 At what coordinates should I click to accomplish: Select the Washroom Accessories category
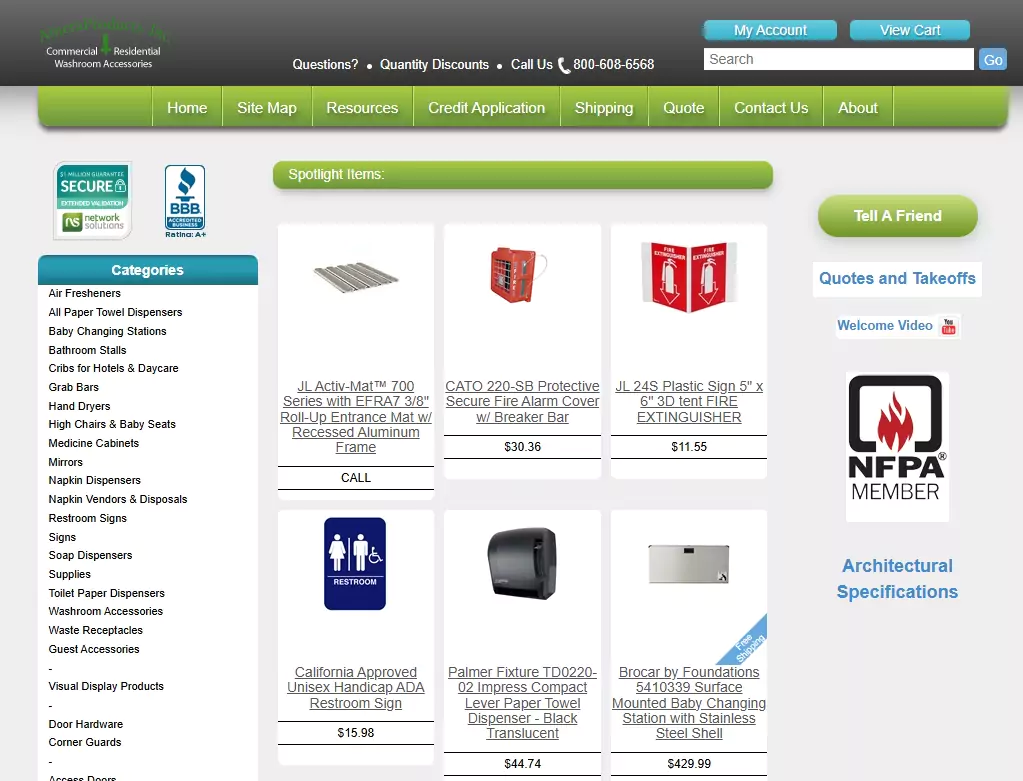pyautogui.click(x=106, y=611)
